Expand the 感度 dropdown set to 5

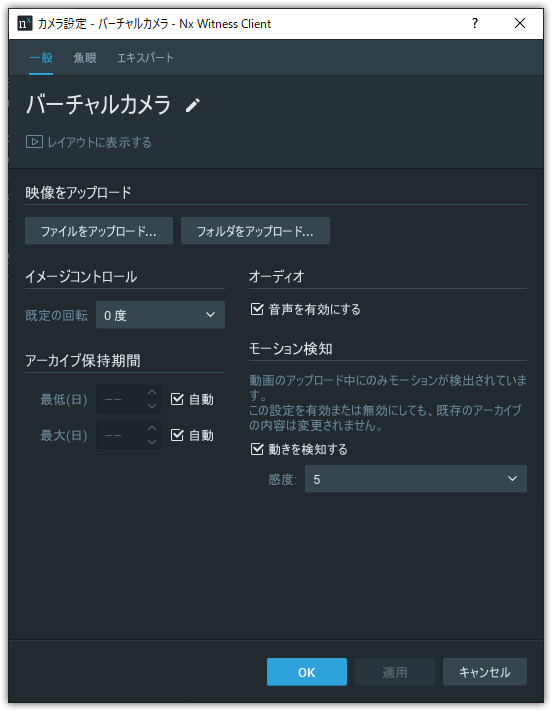click(x=415, y=479)
